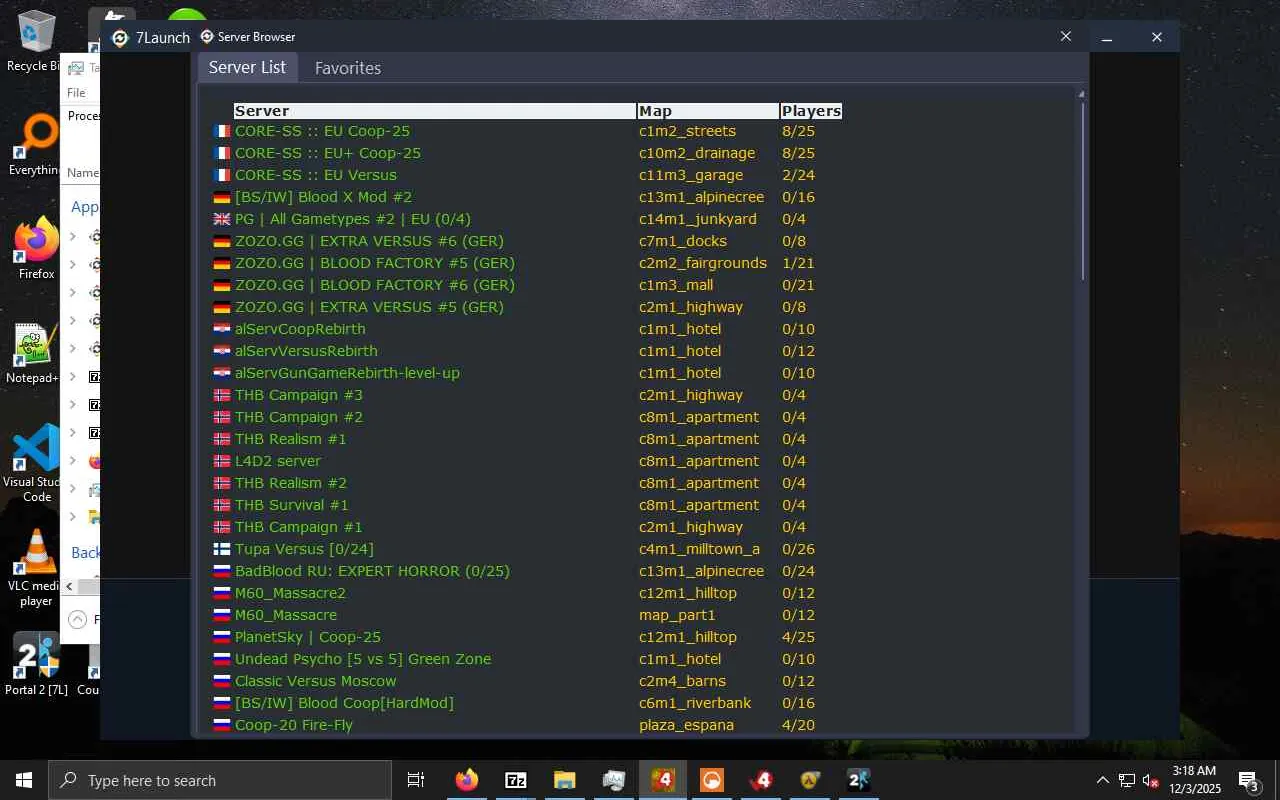Open the network tray icon

(1127, 780)
